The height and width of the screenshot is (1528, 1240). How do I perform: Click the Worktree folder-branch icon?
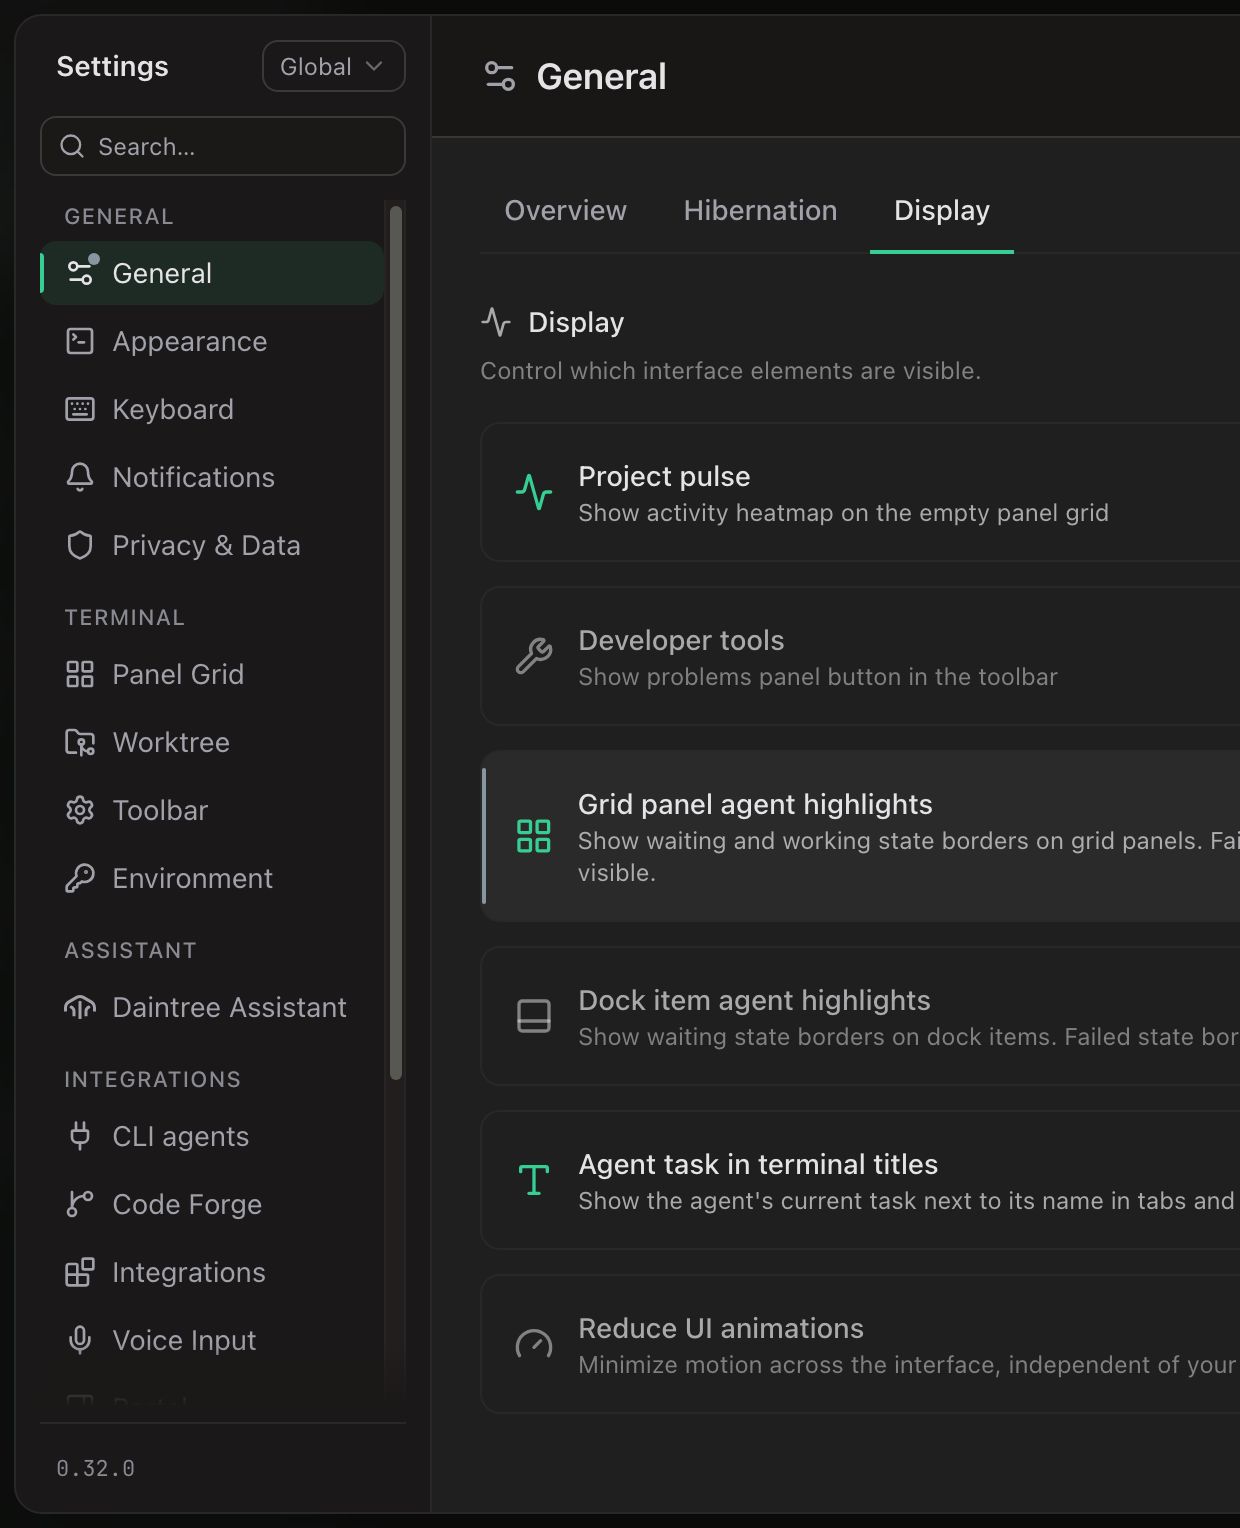point(80,742)
